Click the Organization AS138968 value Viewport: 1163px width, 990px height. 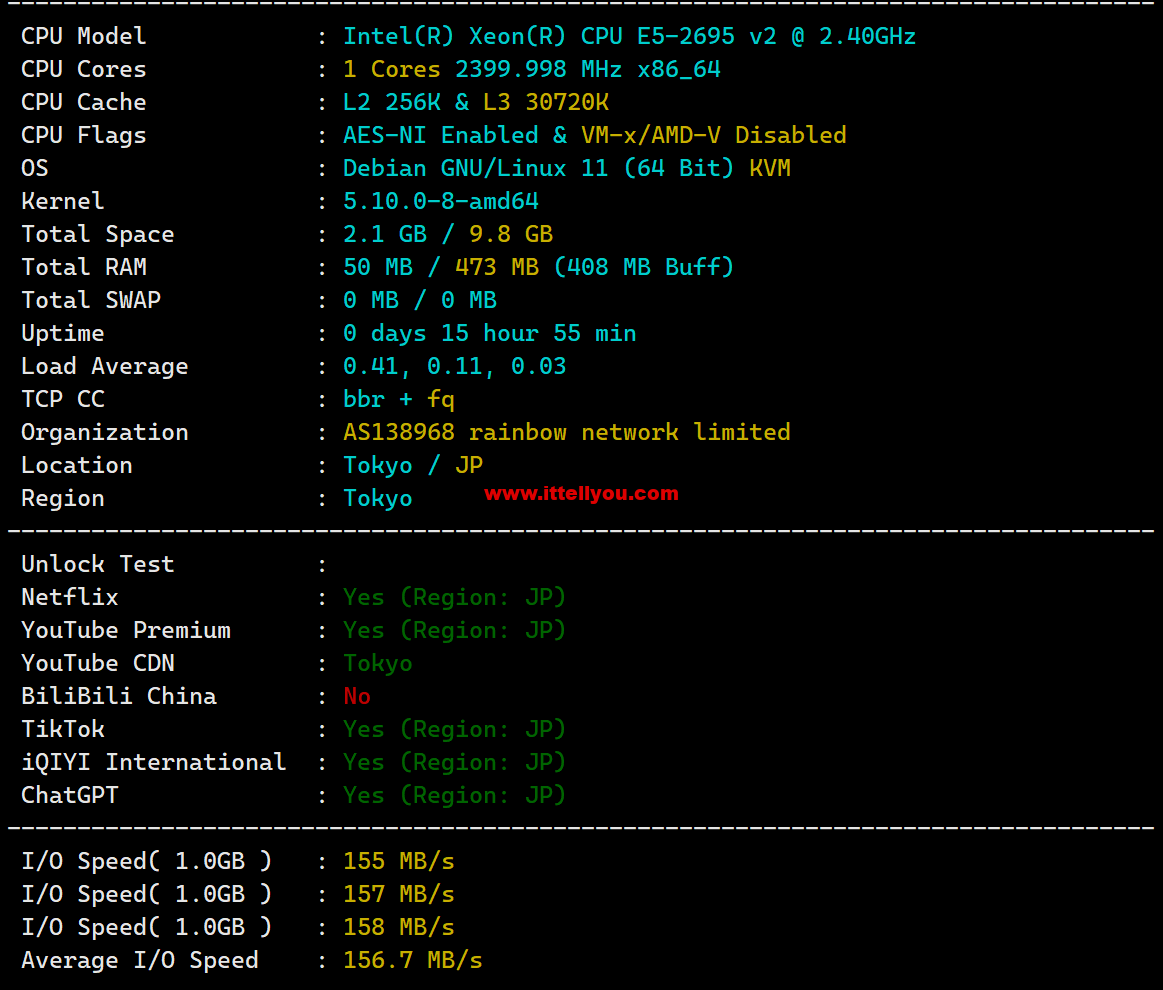567,432
